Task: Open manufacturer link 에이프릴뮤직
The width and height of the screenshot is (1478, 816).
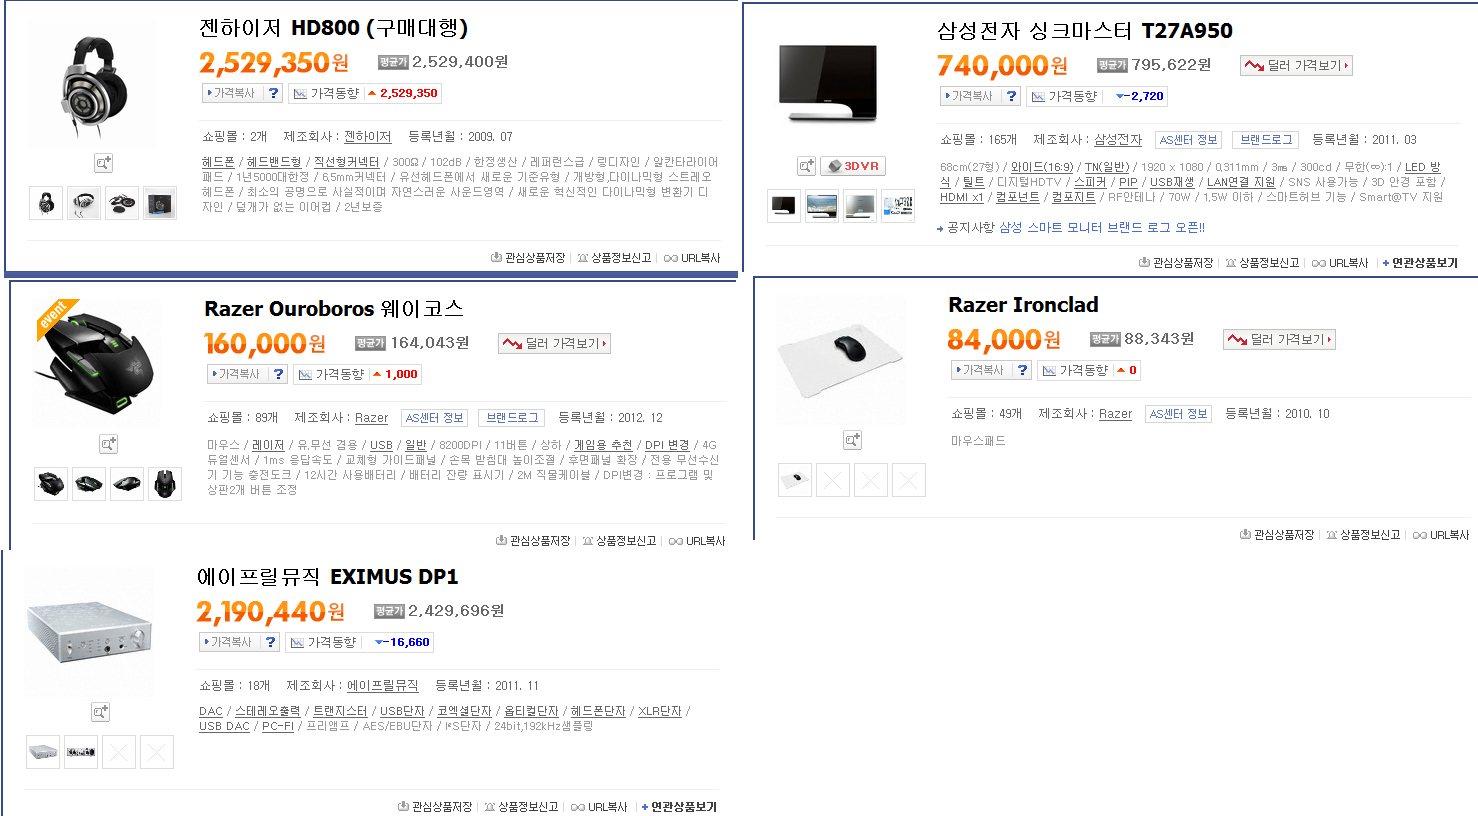Action: point(383,686)
